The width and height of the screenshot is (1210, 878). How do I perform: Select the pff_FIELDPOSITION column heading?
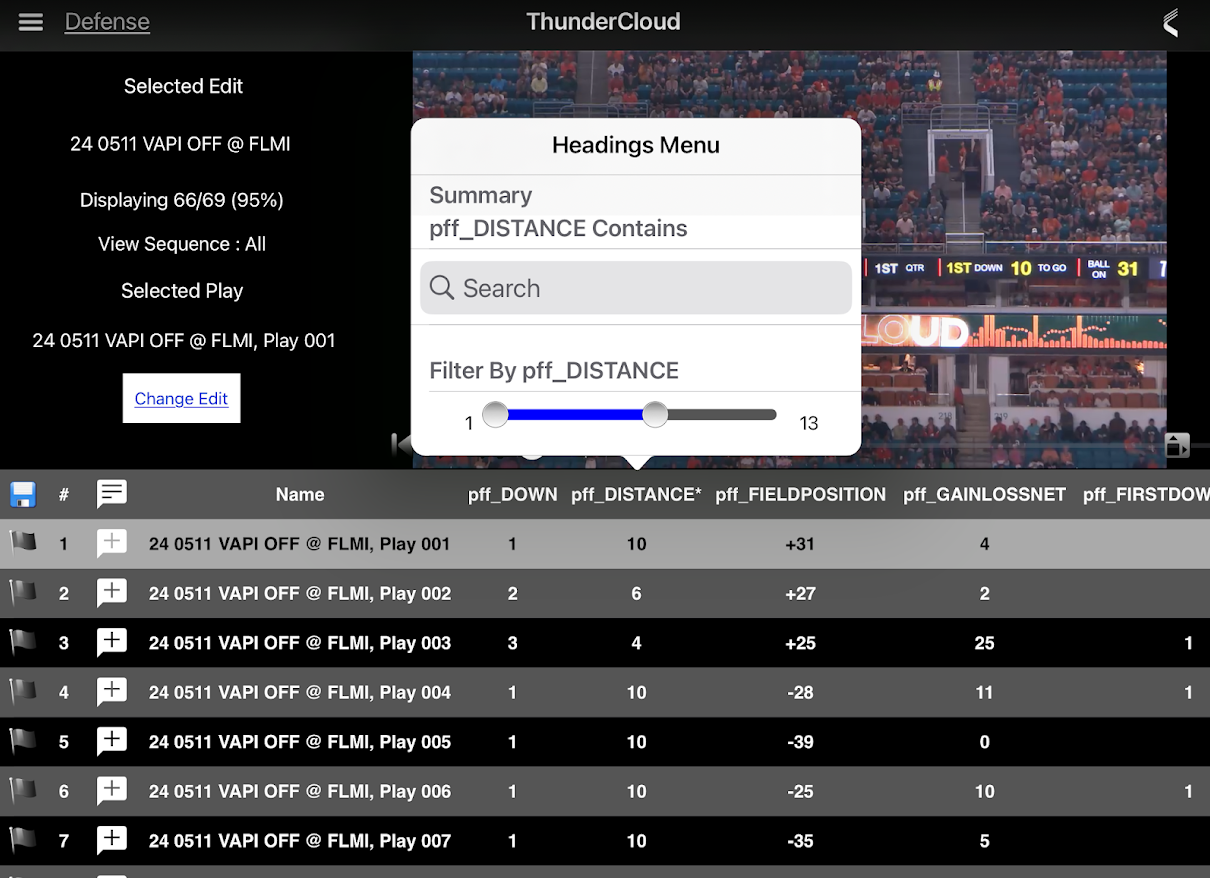pos(800,494)
